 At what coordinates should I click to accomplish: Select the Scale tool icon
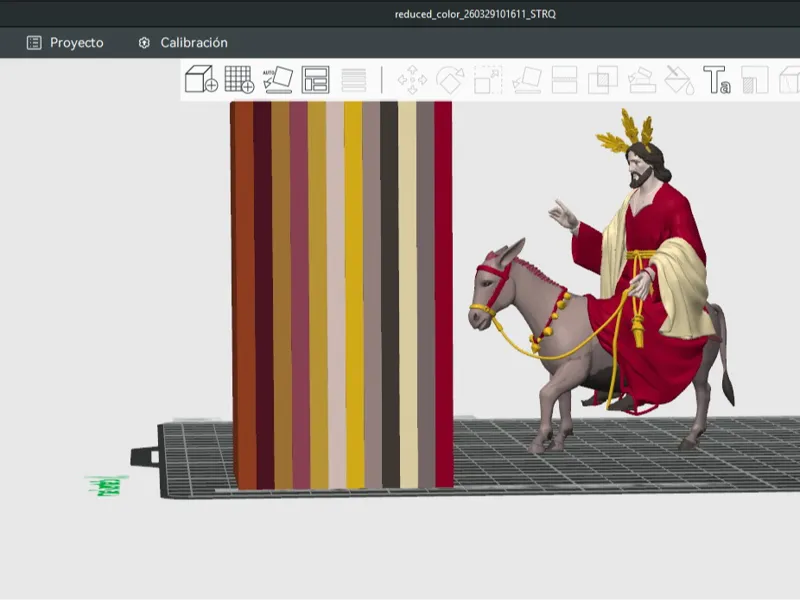(488, 80)
